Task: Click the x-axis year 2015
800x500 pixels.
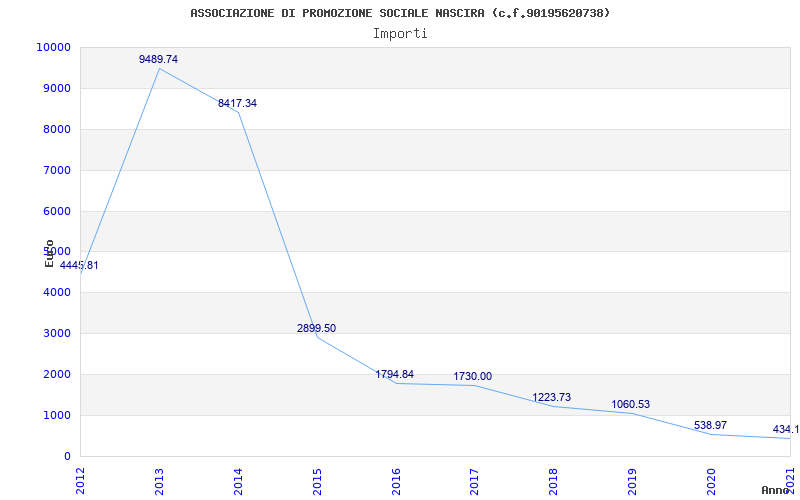Action: (317, 481)
